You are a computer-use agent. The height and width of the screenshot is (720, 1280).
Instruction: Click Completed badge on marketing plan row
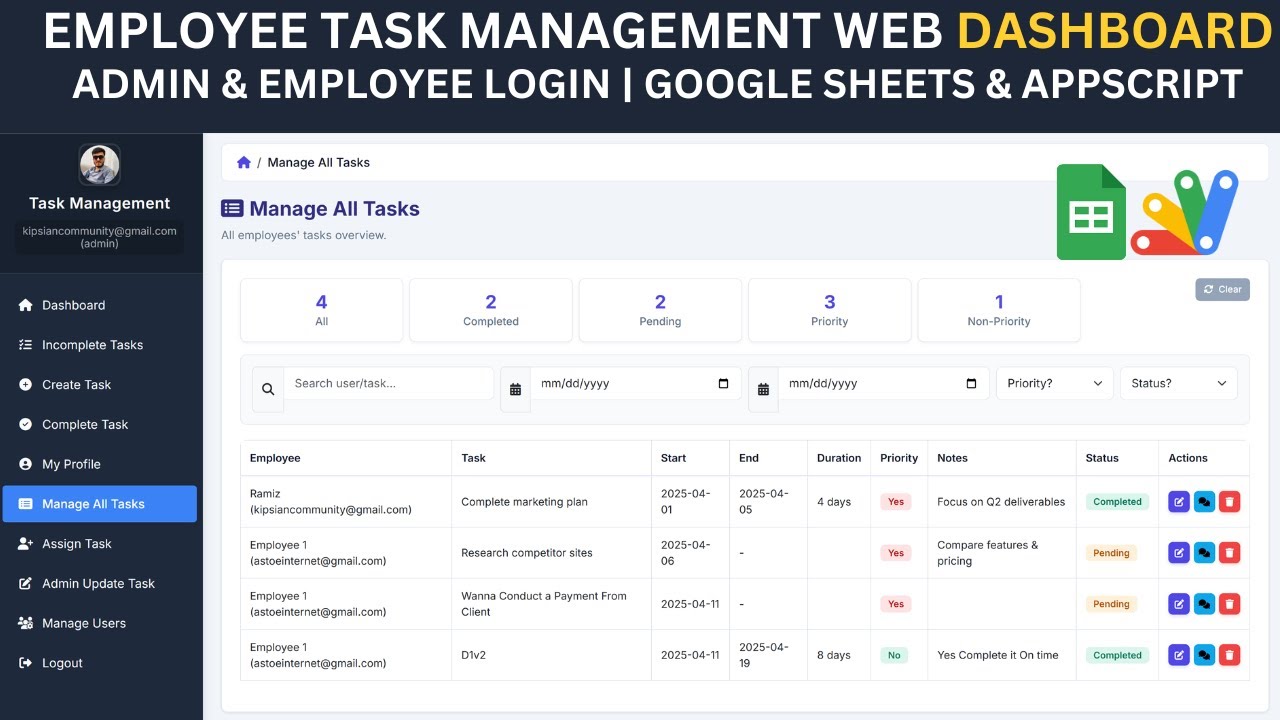click(x=1117, y=502)
